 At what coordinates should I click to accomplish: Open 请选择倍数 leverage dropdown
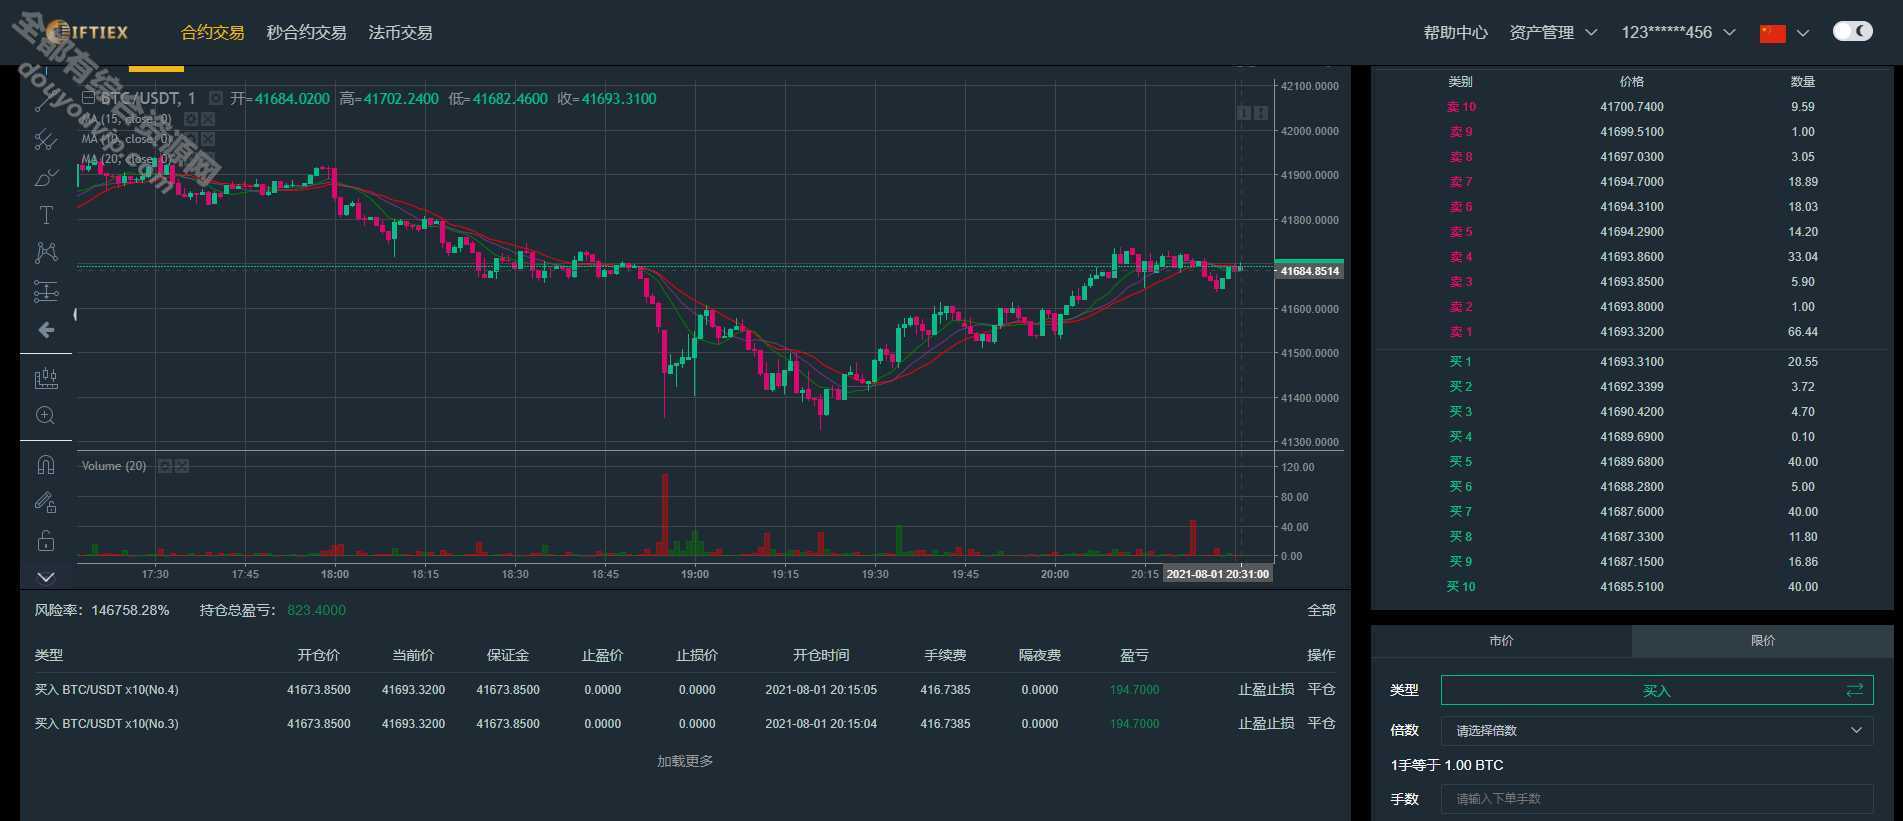1656,731
